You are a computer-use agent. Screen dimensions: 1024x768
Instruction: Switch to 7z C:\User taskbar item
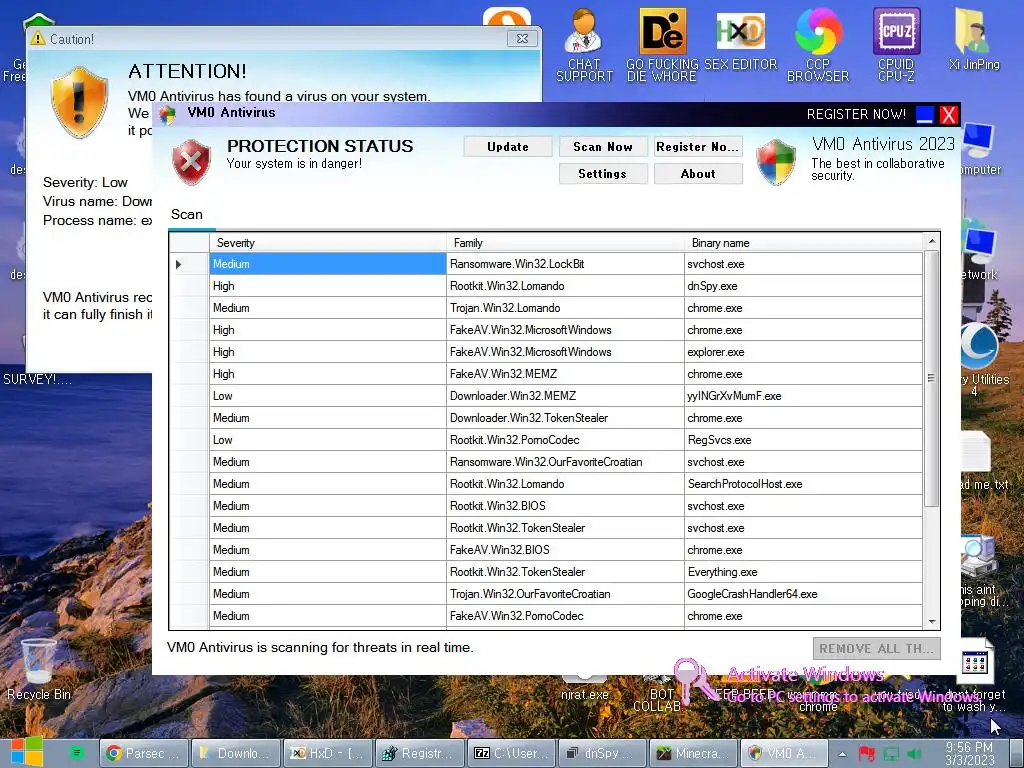512,753
